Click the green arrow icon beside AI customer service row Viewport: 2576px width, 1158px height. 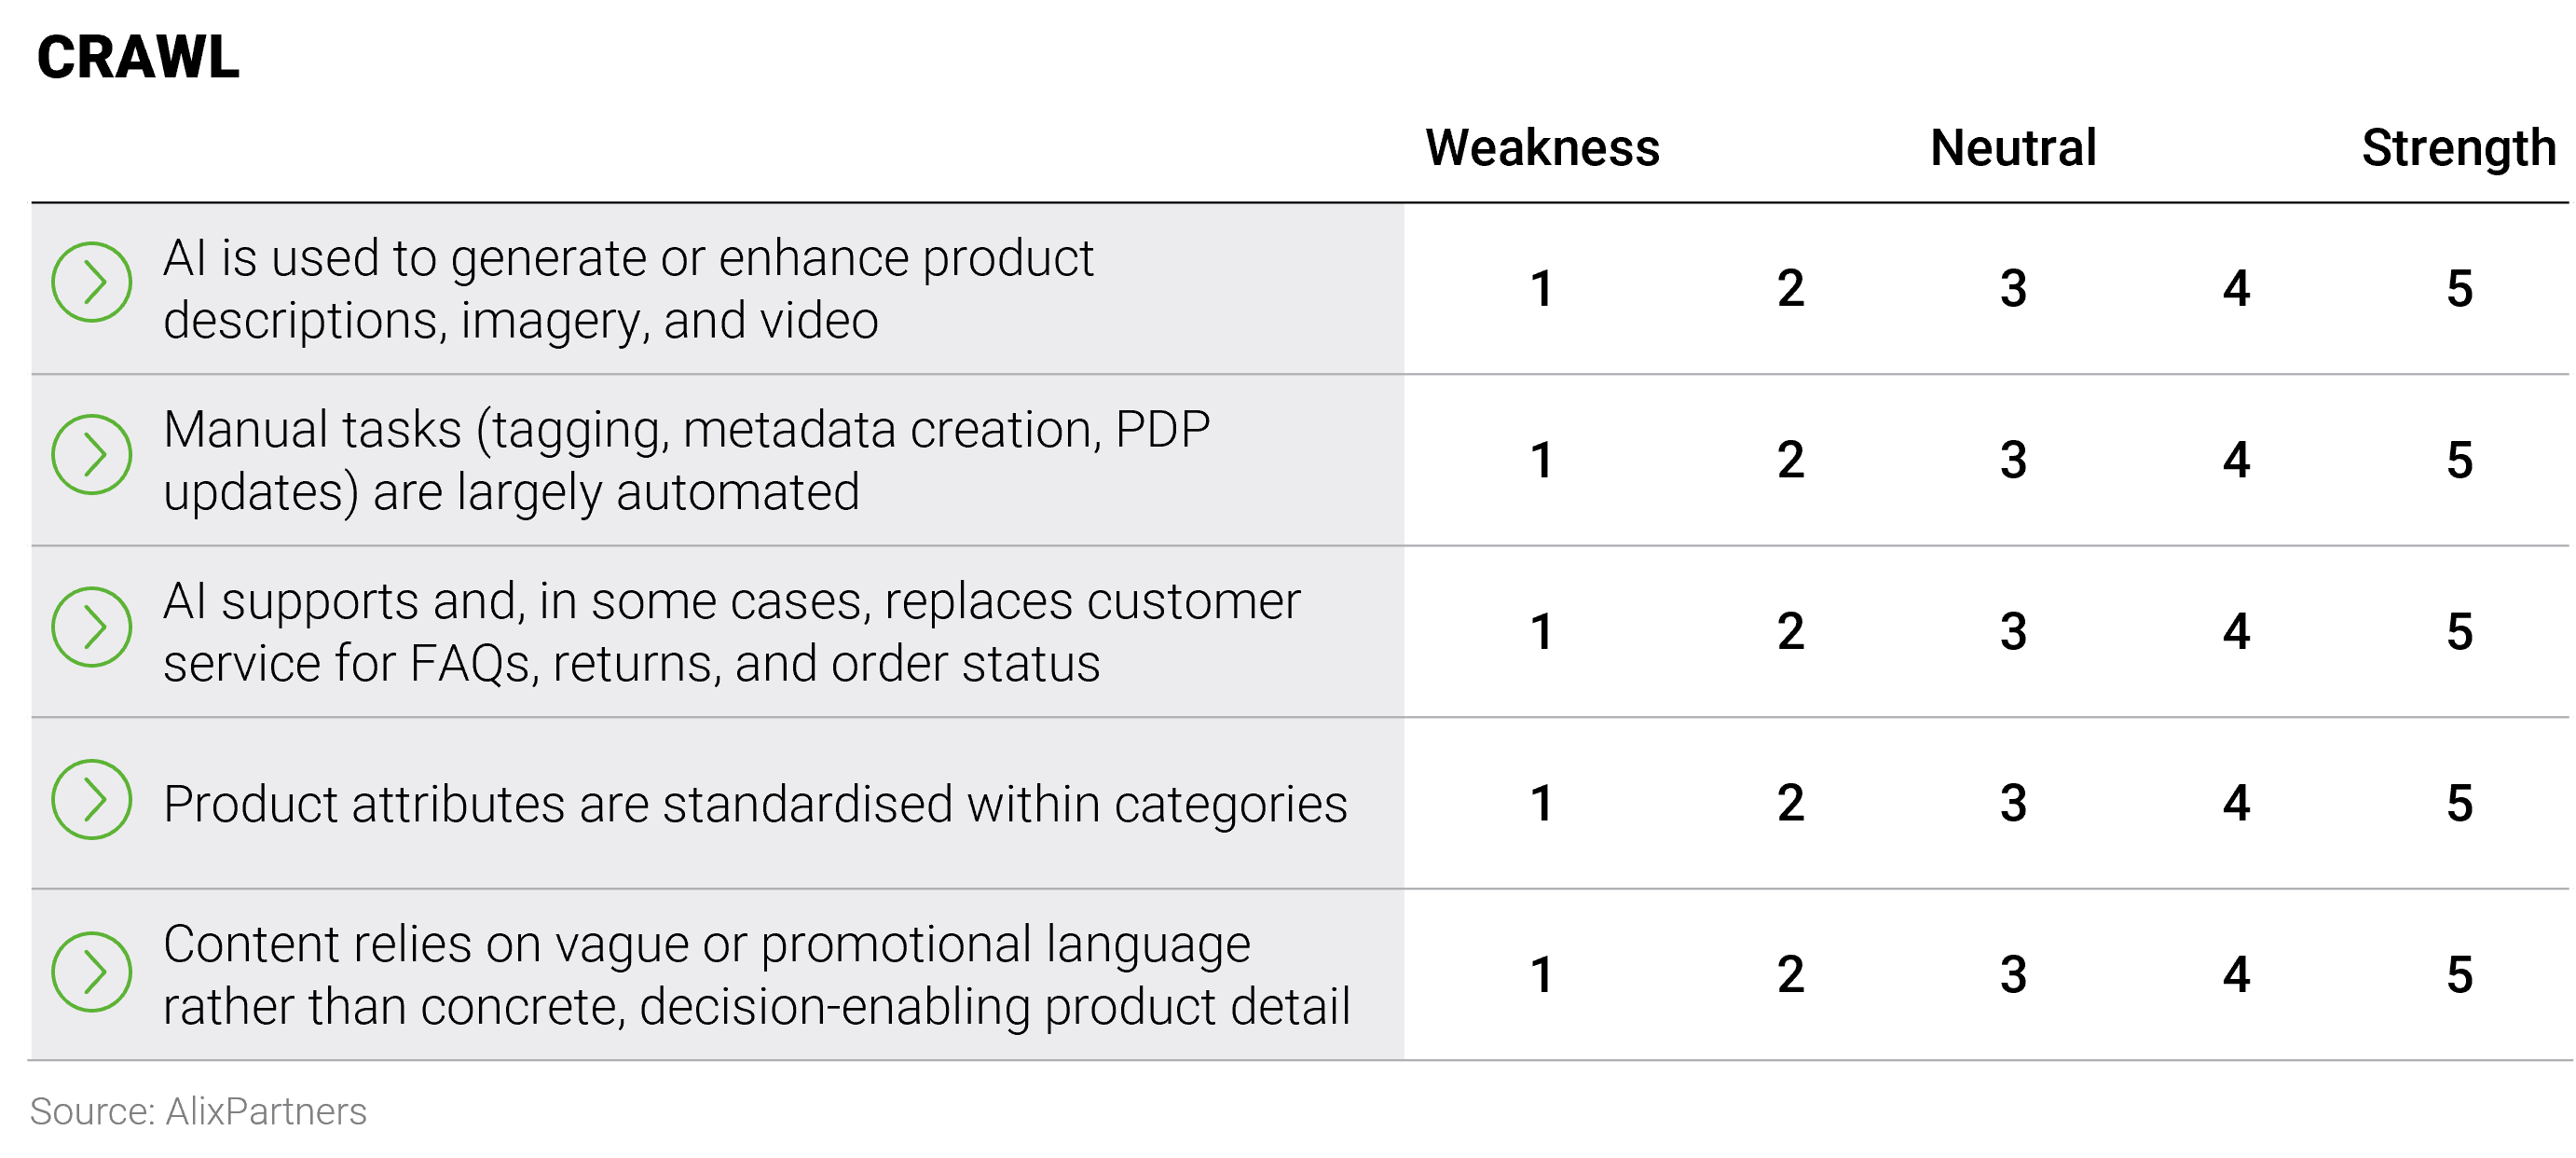[92, 627]
